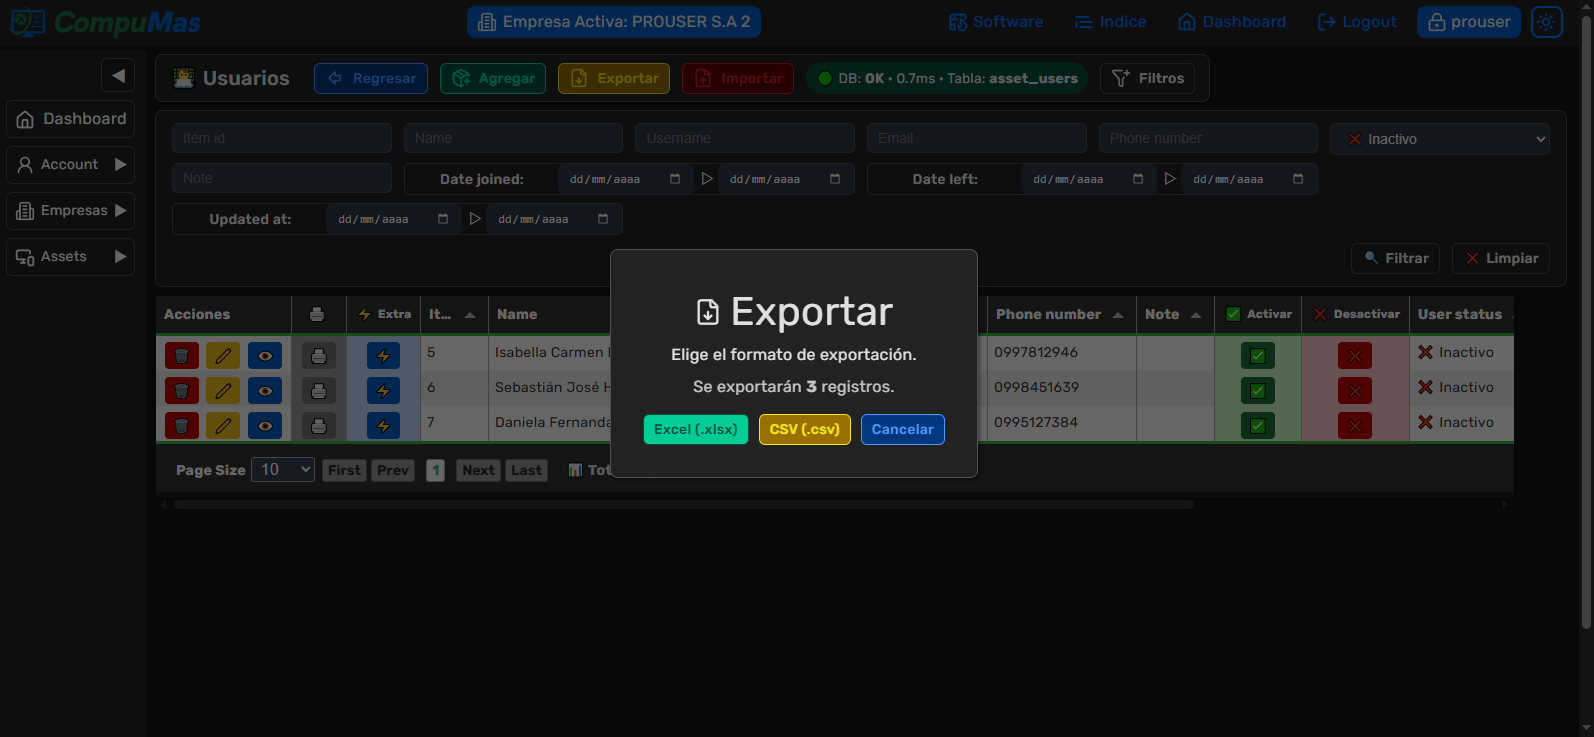The image size is (1594, 737).
Task: Focus the Username filter field
Action: (745, 138)
